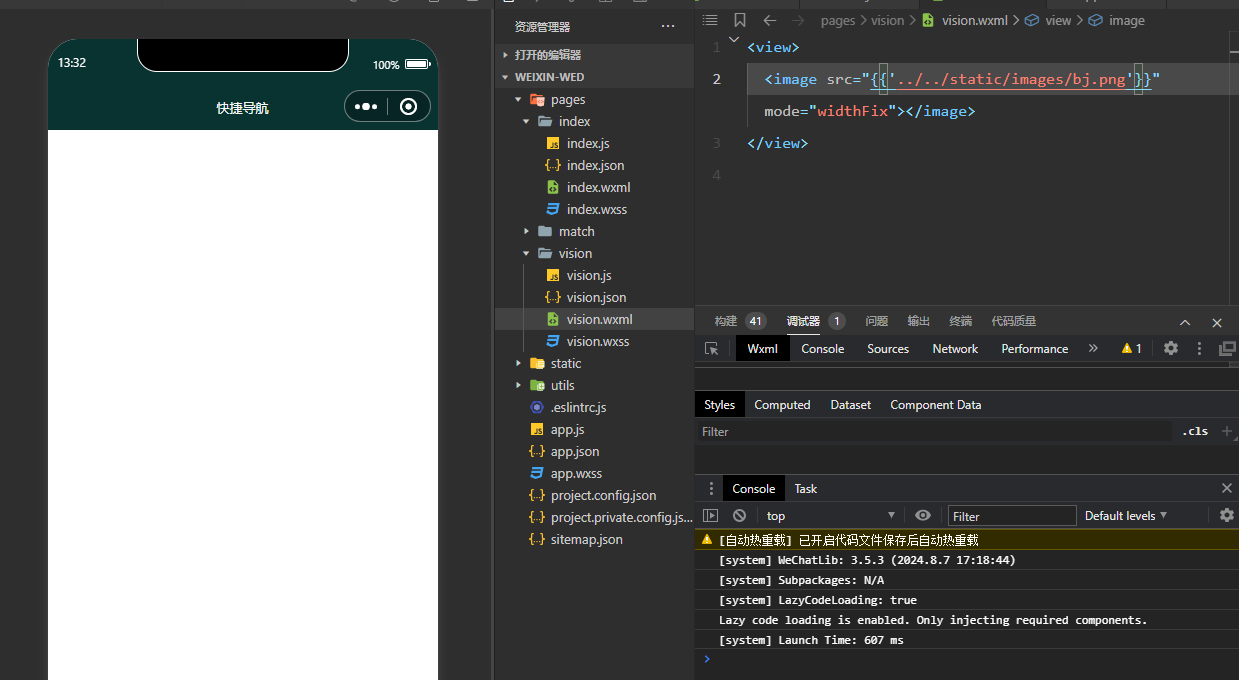Screen dimensions: 1239x680
Task: Open the Network devtools tab
Action: tap(955, 349)
